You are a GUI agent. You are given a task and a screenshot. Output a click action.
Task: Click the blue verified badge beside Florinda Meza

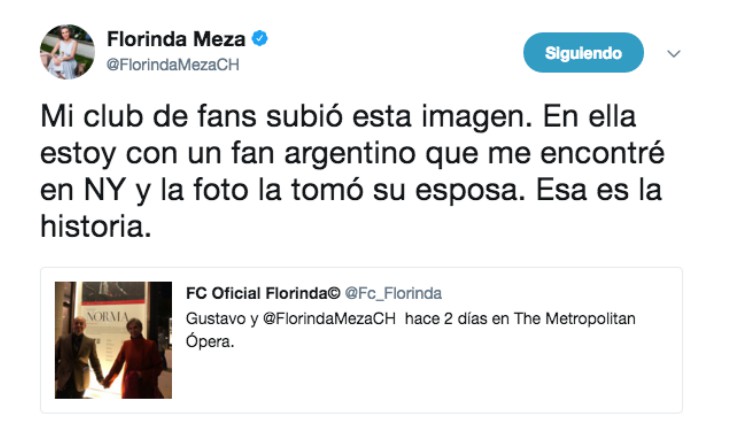[259, 40]
